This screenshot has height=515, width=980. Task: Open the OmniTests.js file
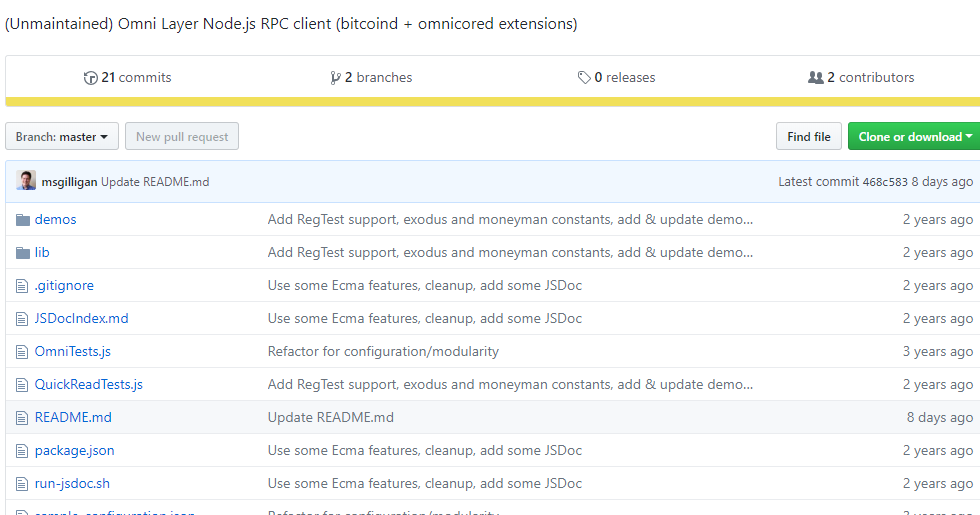point(72,351)
